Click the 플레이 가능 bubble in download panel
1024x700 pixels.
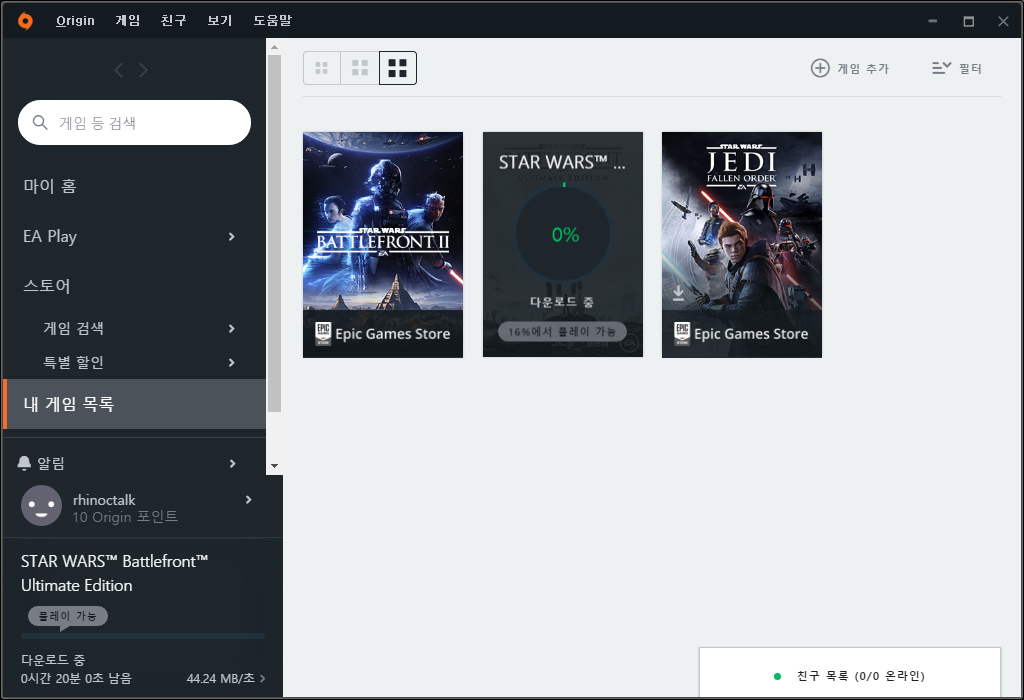pyautogui.click(x=68, y=616)
